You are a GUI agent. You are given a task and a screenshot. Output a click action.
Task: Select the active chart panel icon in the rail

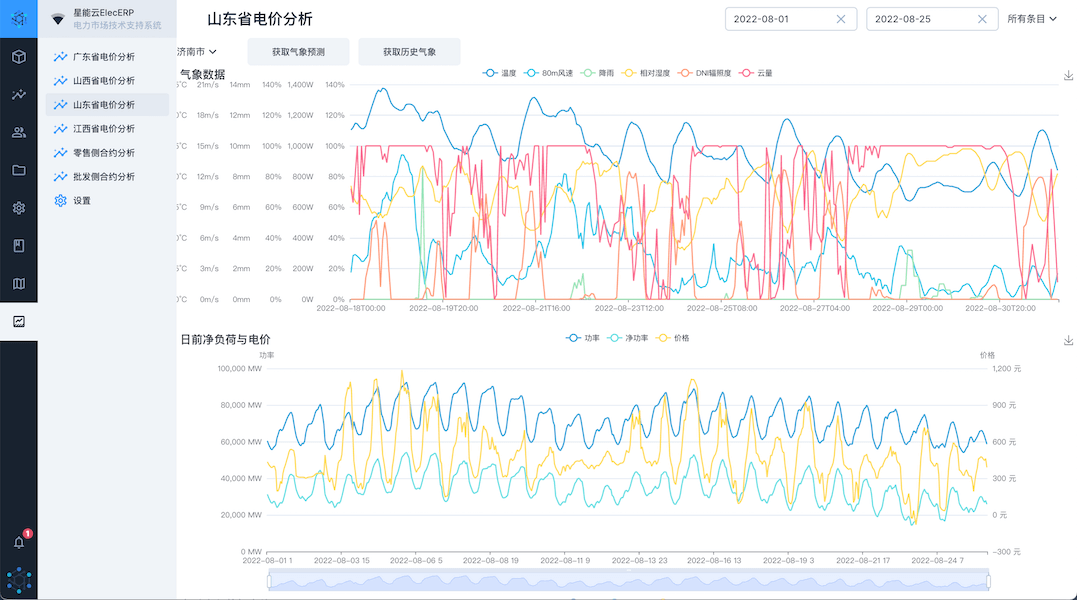coord(19,321)
